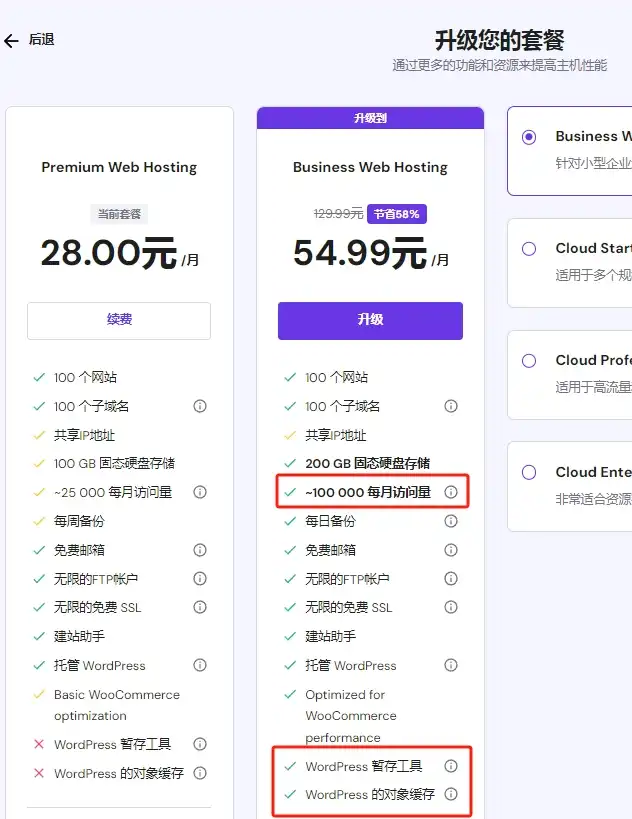This screenshot has width=632, height=819.
Task: Open info icon for Business 100 个子域名
Action: click(x=451, y=406)
